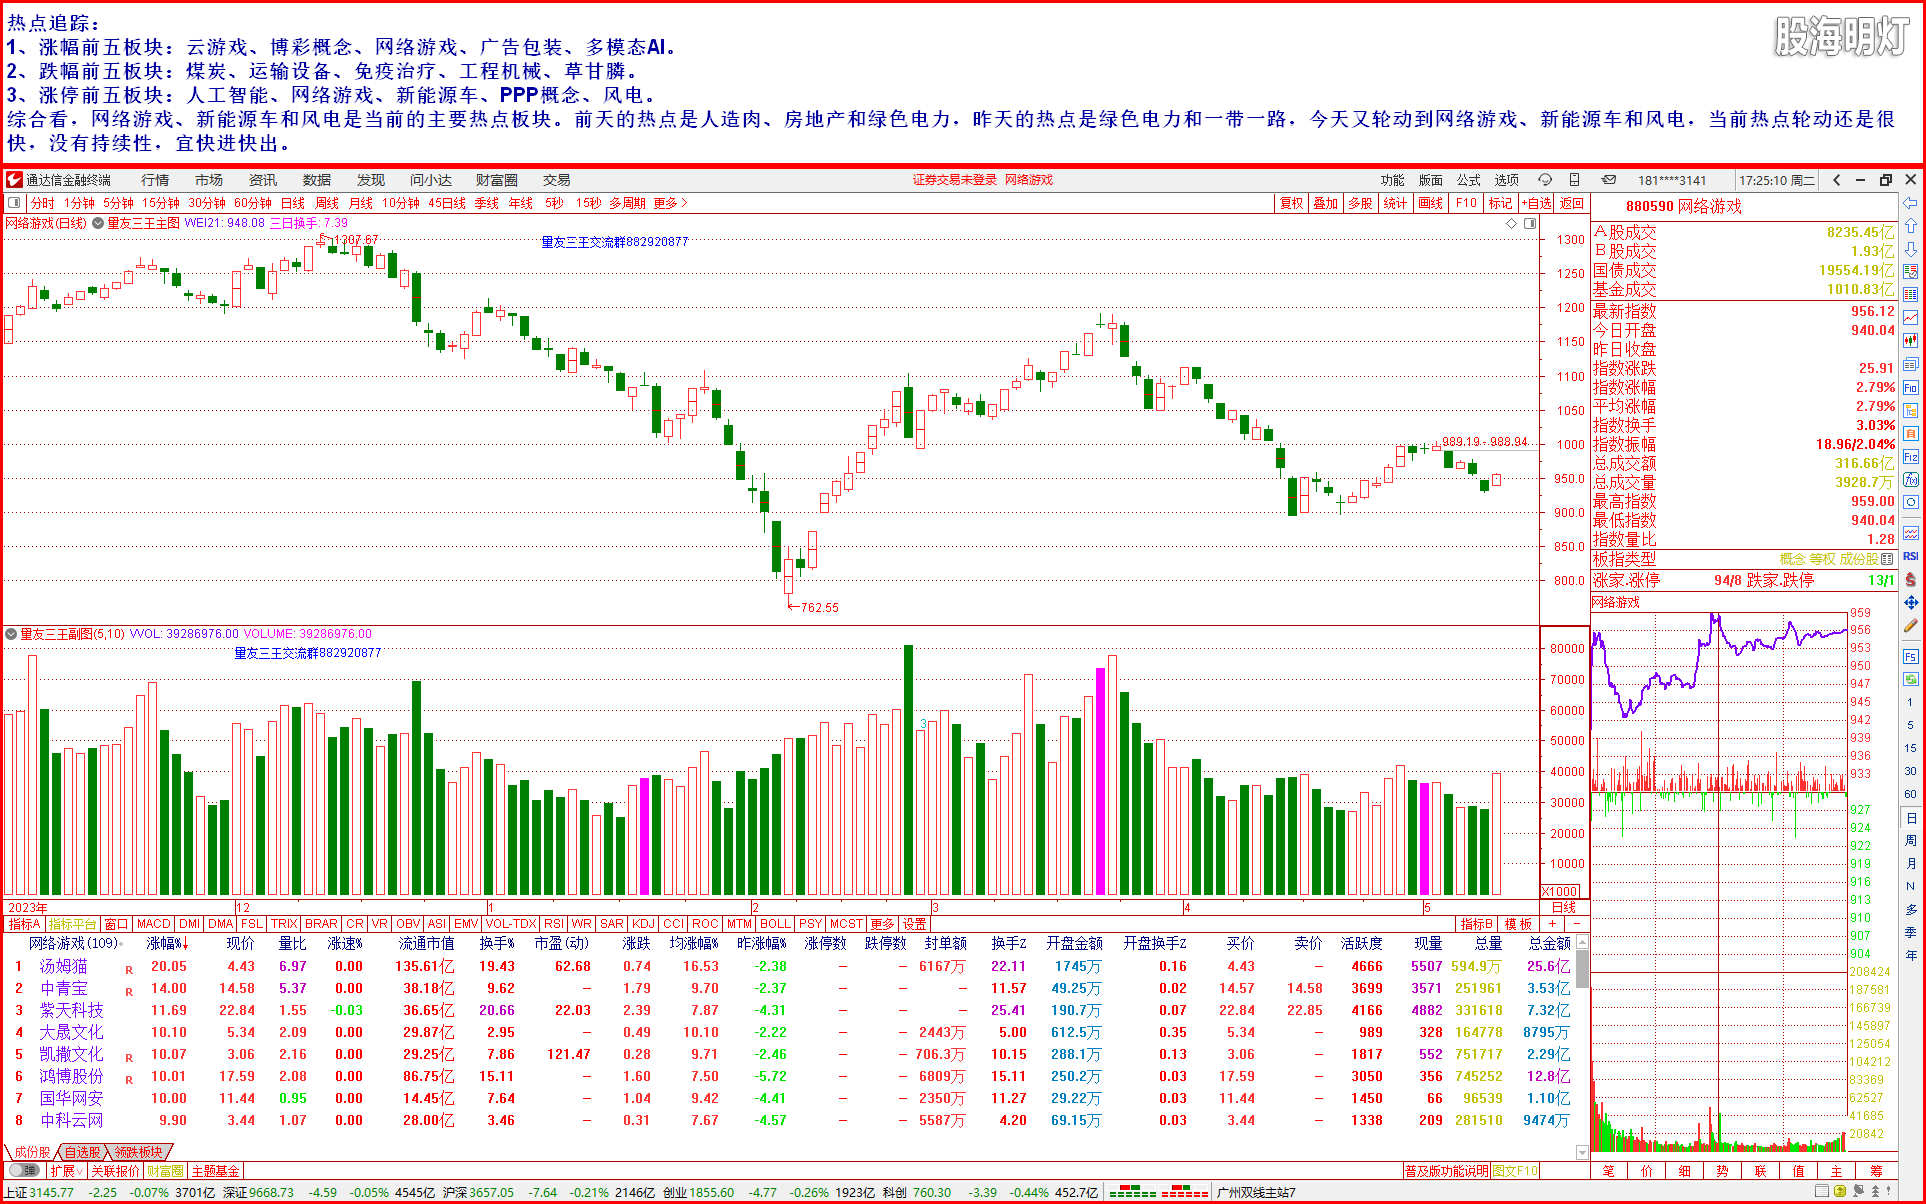
Task: Click the green refresh icon in sidebar
Action: [x=1910, y=679]
